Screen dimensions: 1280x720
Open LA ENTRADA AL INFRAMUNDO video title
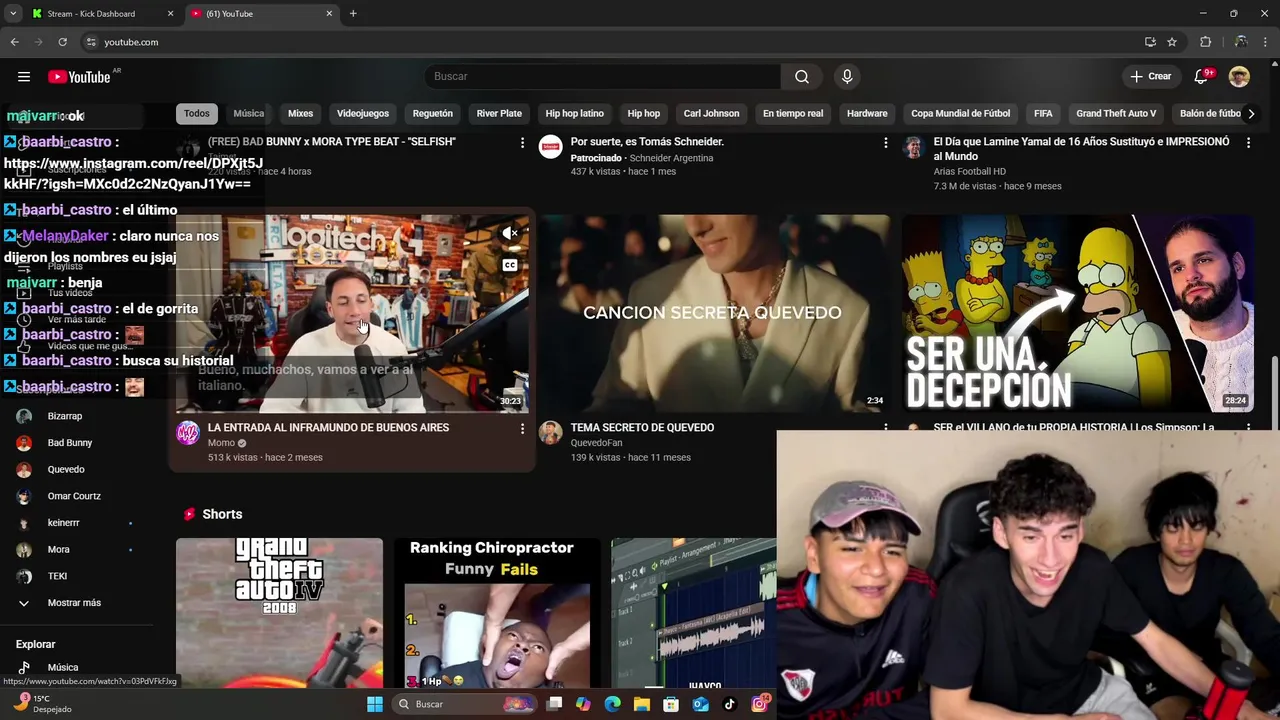328,428
